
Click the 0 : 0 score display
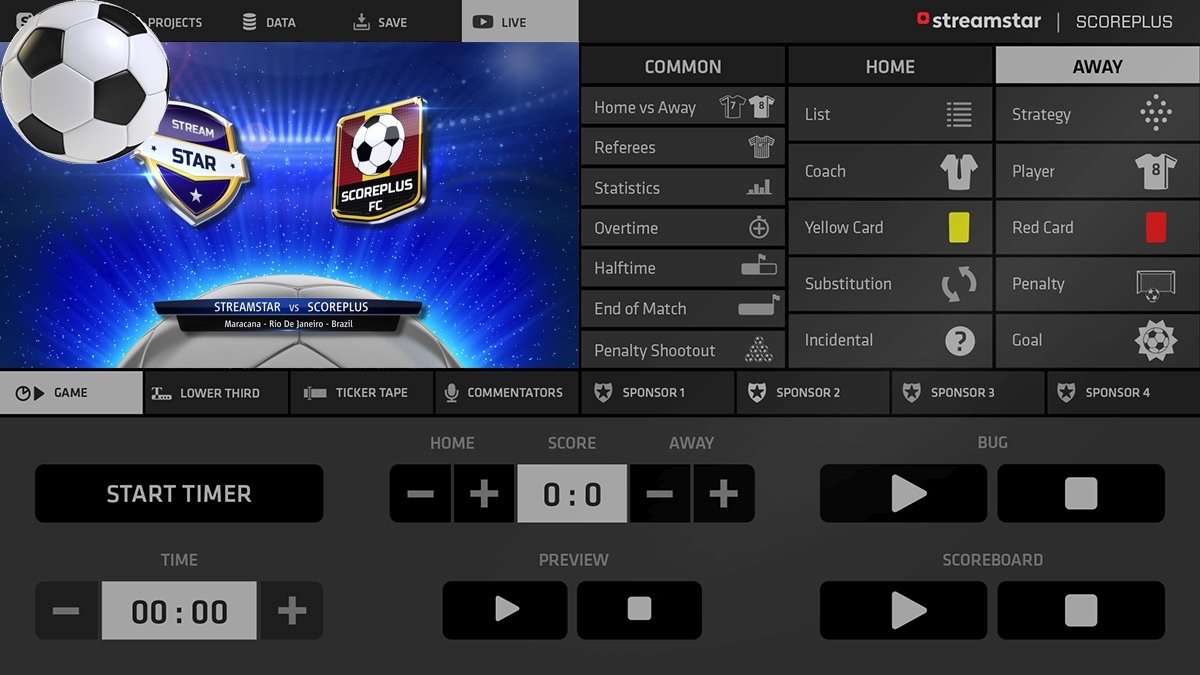tap(572, 493)
